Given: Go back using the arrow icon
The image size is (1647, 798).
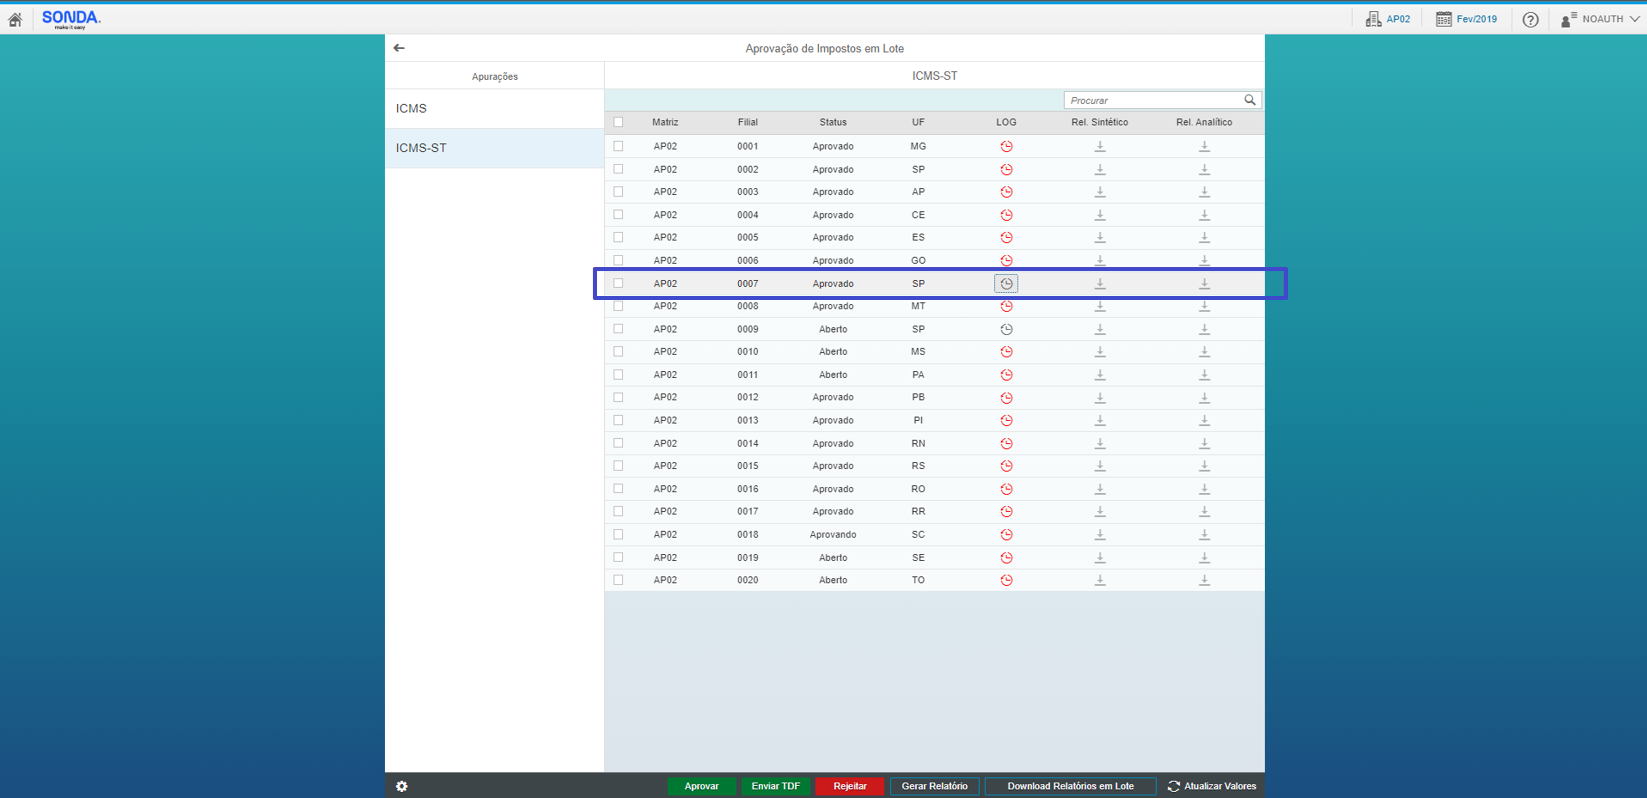Looking at the screenshot, I should tap(399, 48).
